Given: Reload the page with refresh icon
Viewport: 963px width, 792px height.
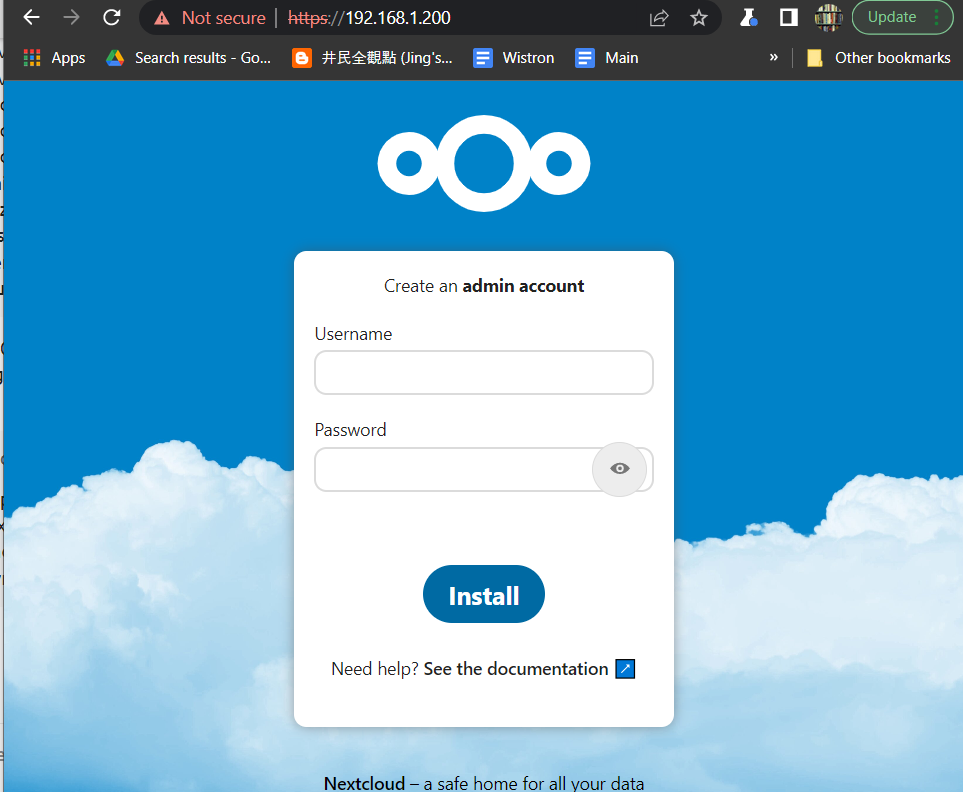Looking at the screenshot, I should (112, 17).
